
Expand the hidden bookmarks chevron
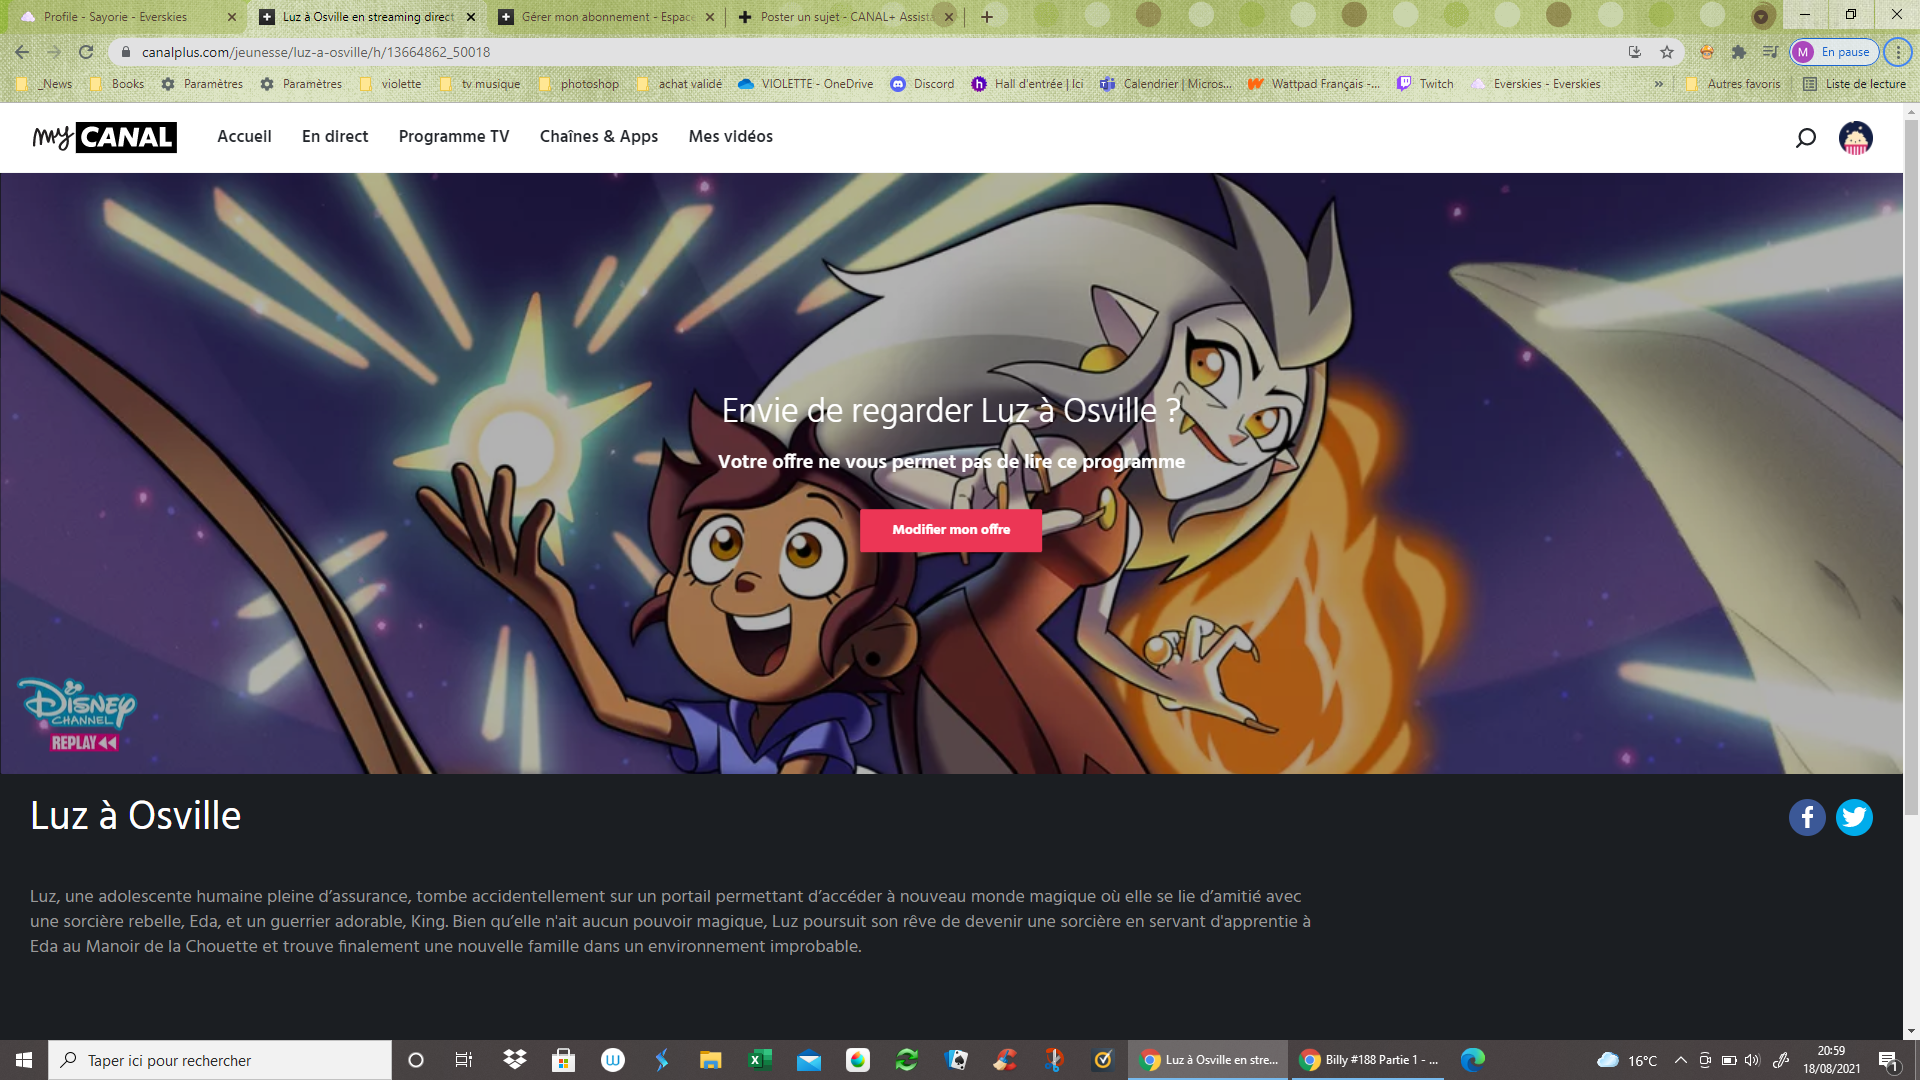point(1659,84)
